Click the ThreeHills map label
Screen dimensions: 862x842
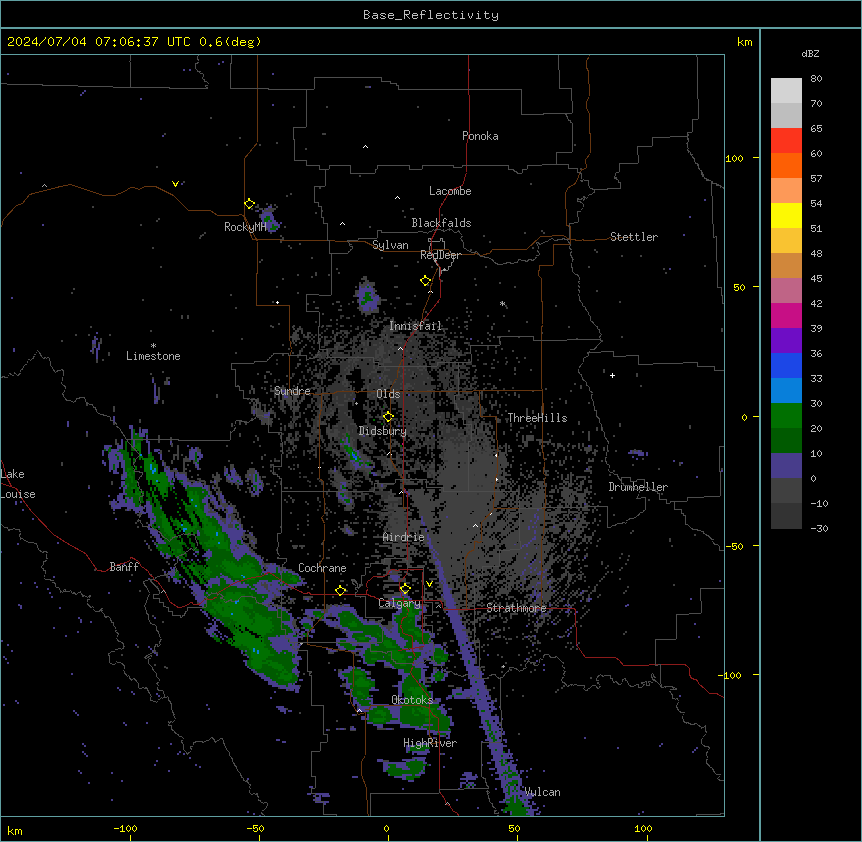[537, 418]
